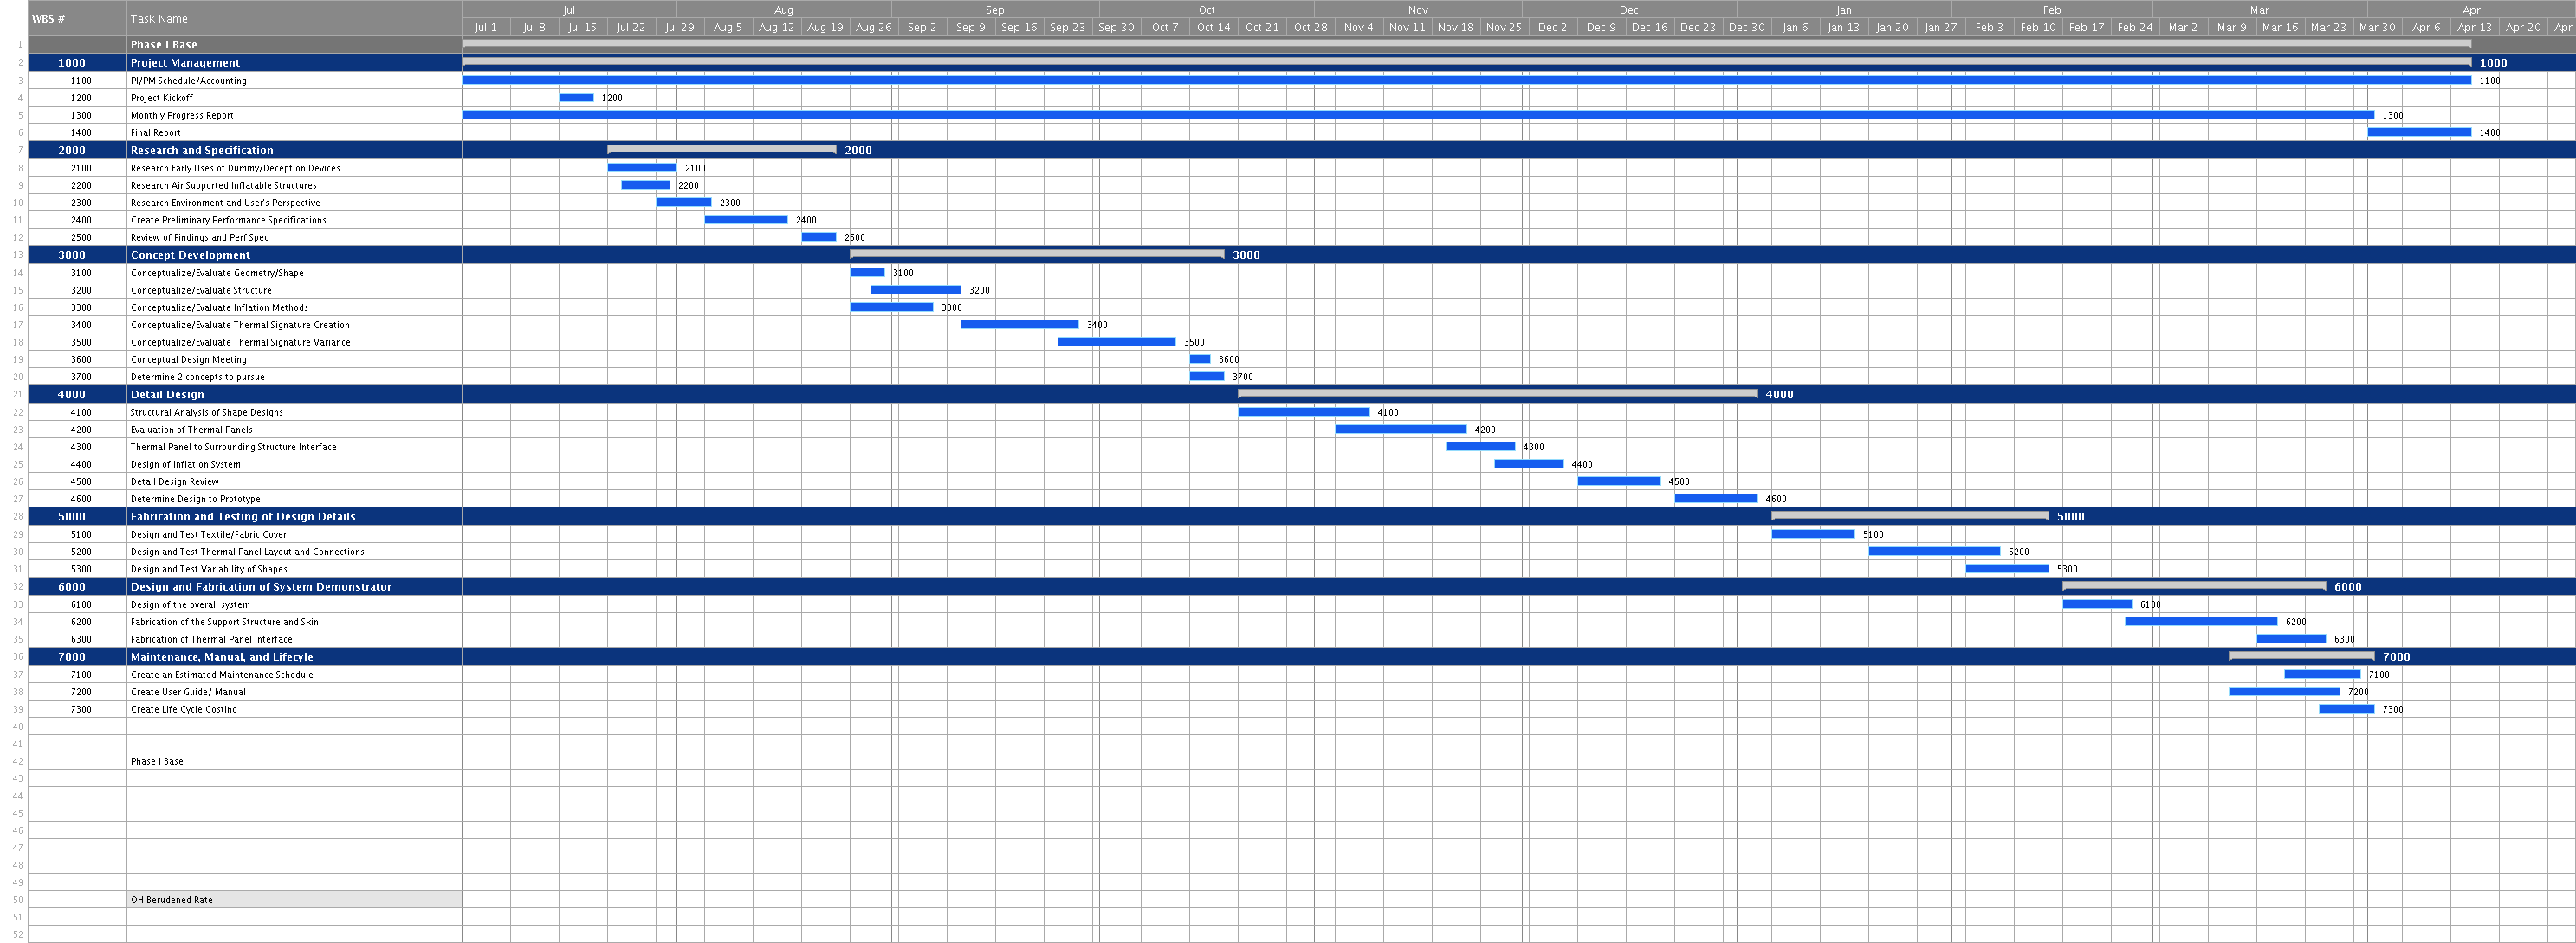
Task: Click the summary bar labeled 3000
Action: click(x=1037, y=255)
